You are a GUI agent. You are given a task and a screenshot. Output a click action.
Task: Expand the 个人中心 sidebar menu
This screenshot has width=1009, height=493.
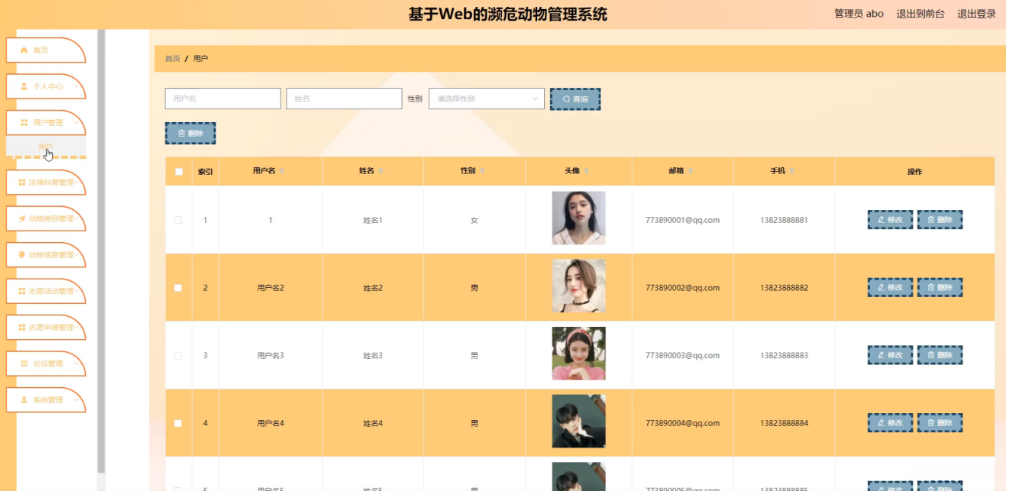tap(46, 86)
